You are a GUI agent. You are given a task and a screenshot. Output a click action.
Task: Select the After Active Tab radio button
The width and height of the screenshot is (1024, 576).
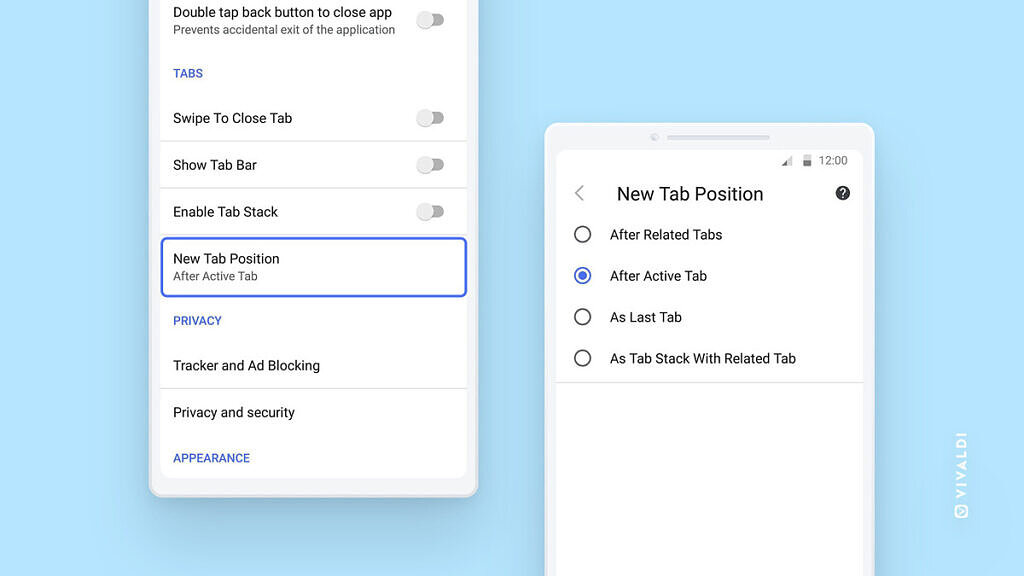click(583, 276)
